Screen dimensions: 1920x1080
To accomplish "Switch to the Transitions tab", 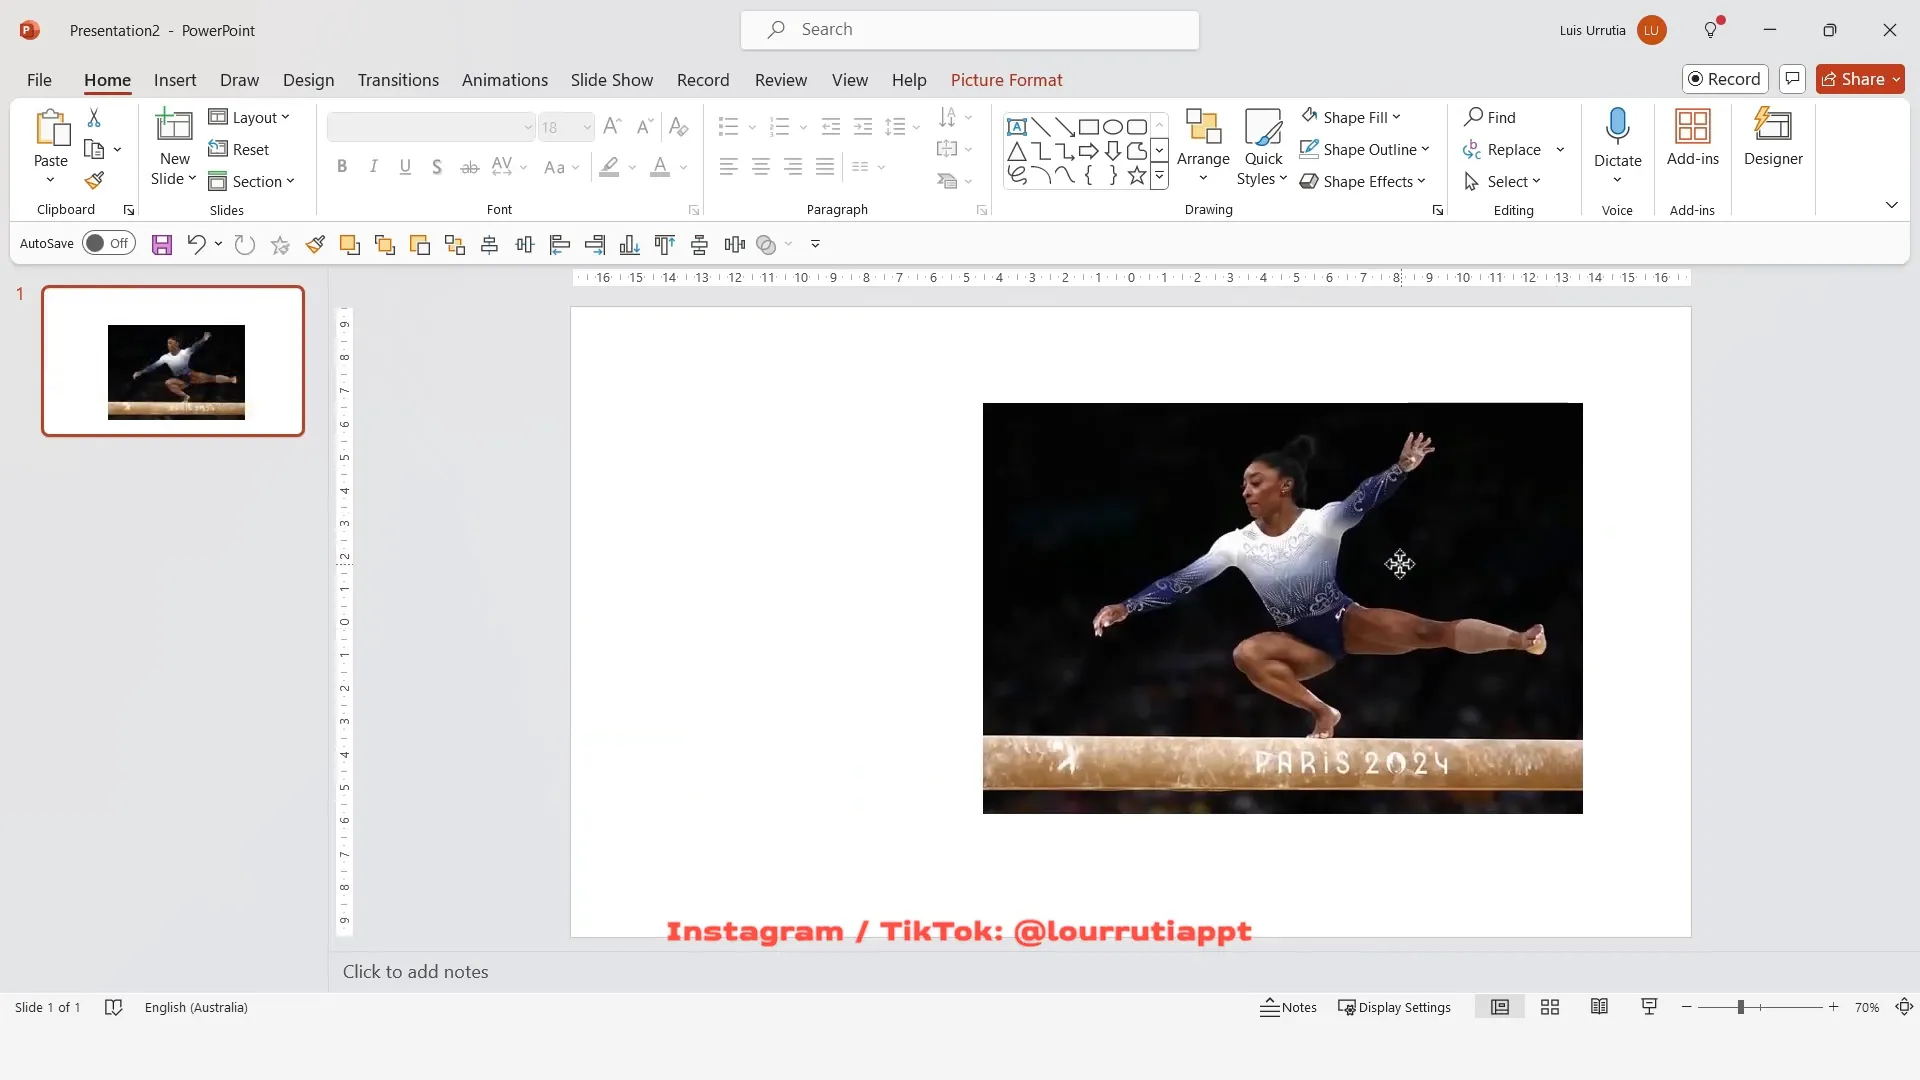I will coord(398,80).
